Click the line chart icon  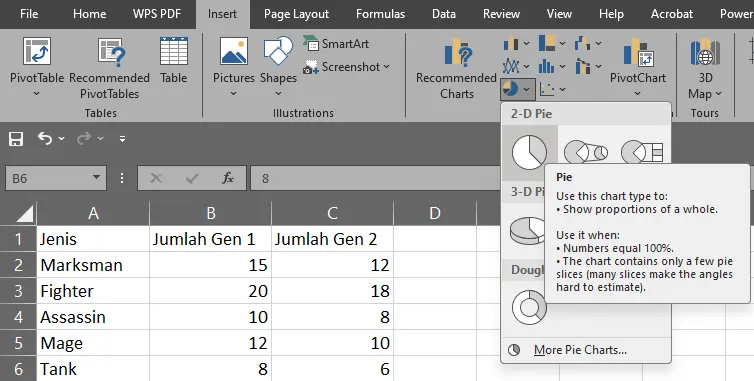pos(511,66)
